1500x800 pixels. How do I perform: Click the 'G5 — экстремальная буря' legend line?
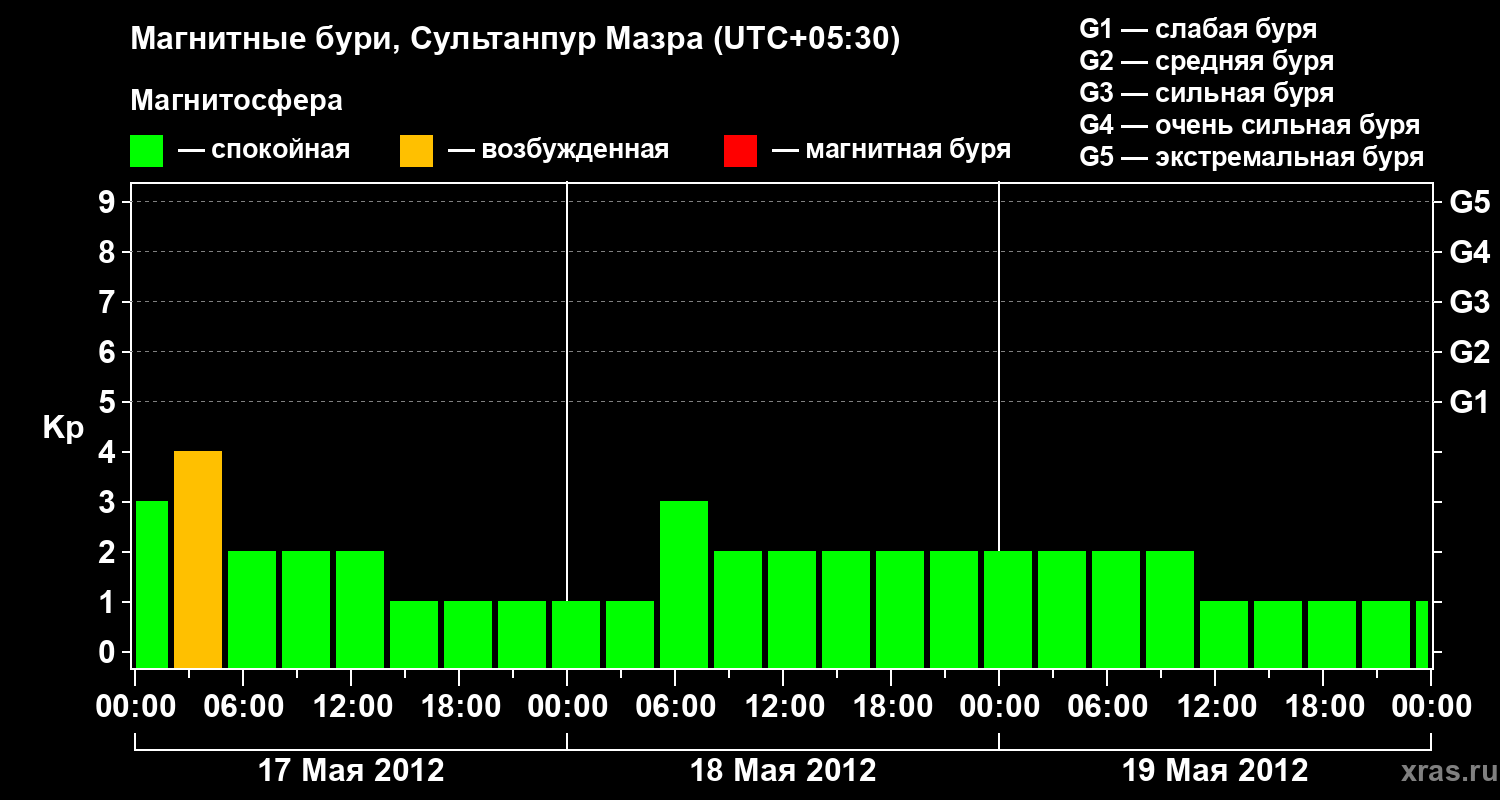(x=1252, y=157)
